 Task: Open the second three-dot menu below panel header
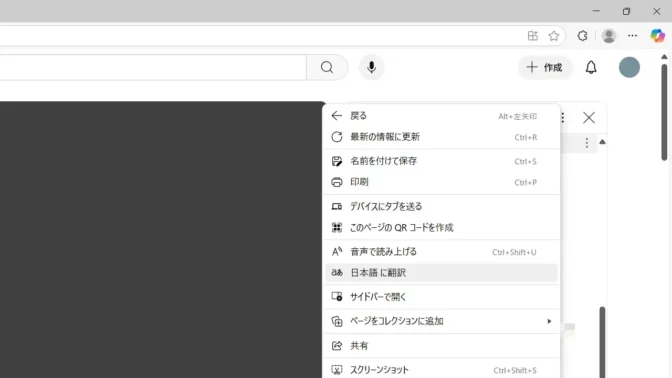click(587, 143)
